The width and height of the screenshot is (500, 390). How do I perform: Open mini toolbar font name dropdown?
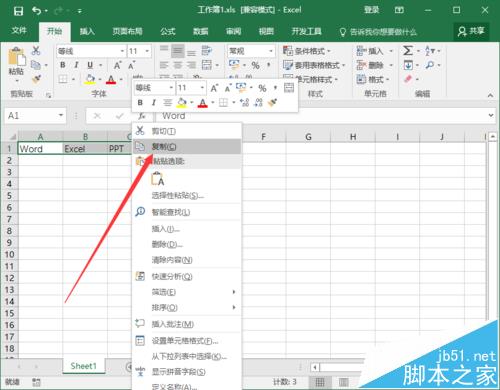click(171, 88)
